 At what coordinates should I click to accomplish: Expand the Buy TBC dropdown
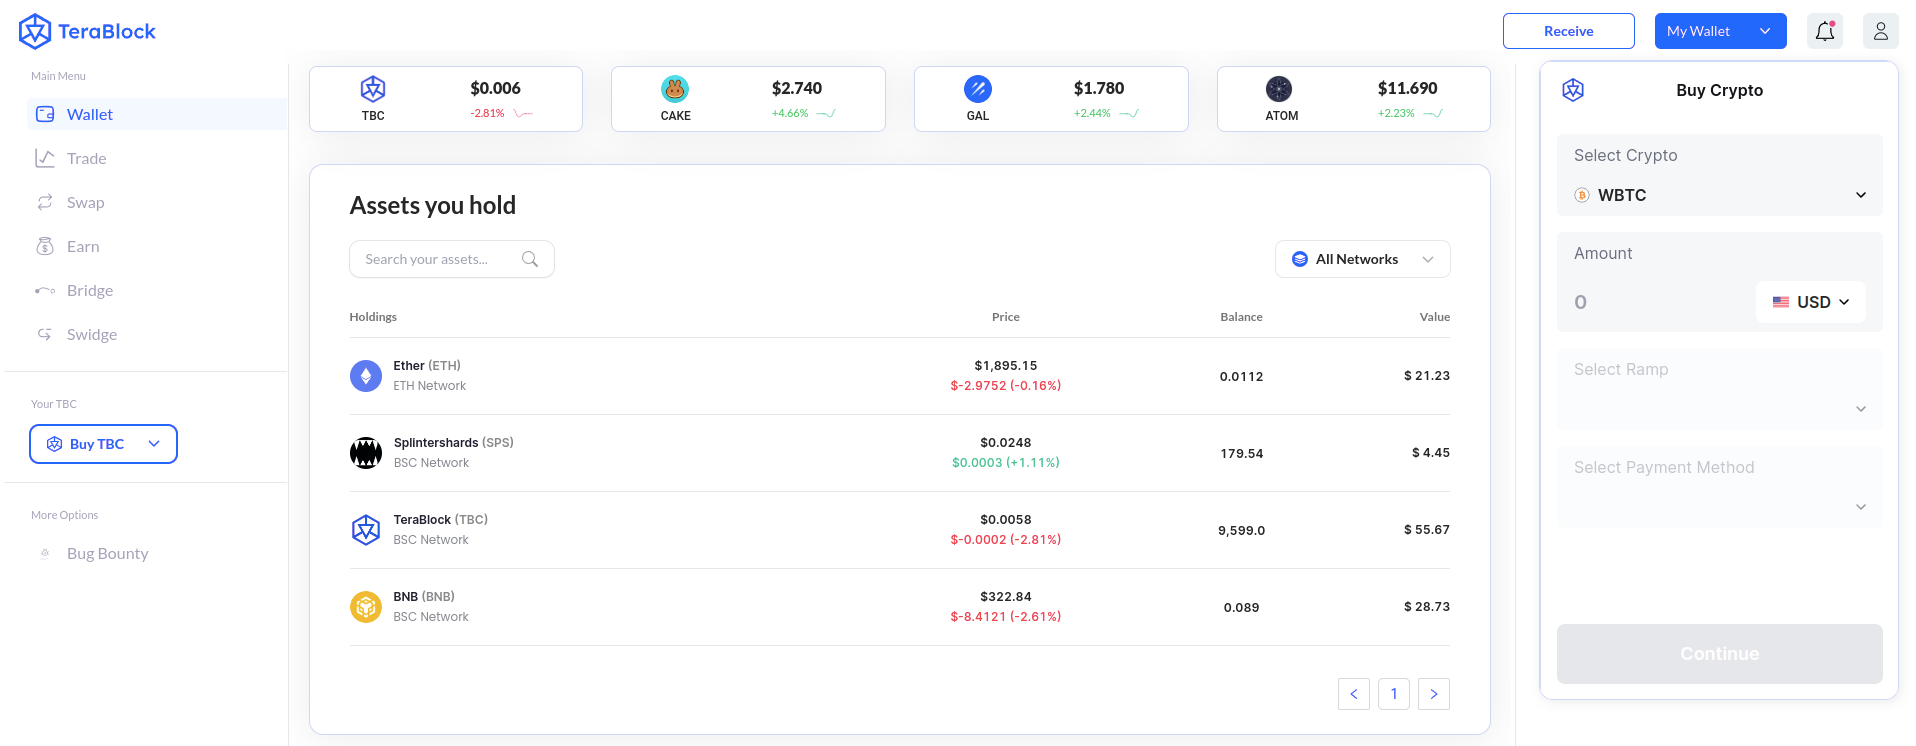click(103, 444)
